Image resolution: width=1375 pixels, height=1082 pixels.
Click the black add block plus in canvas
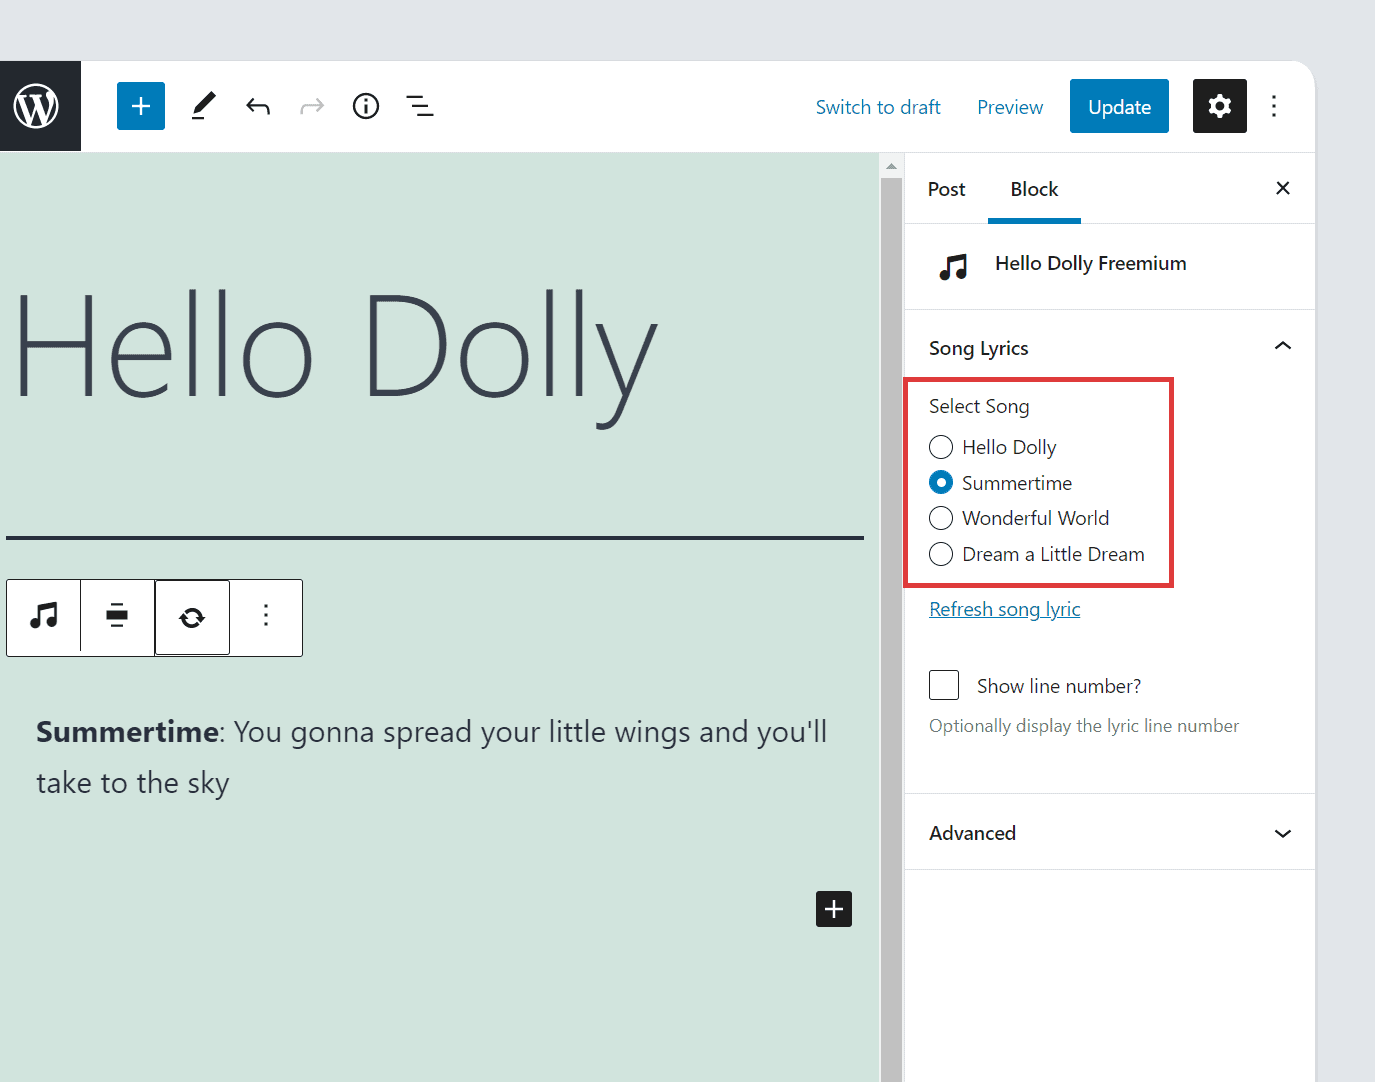834,909
